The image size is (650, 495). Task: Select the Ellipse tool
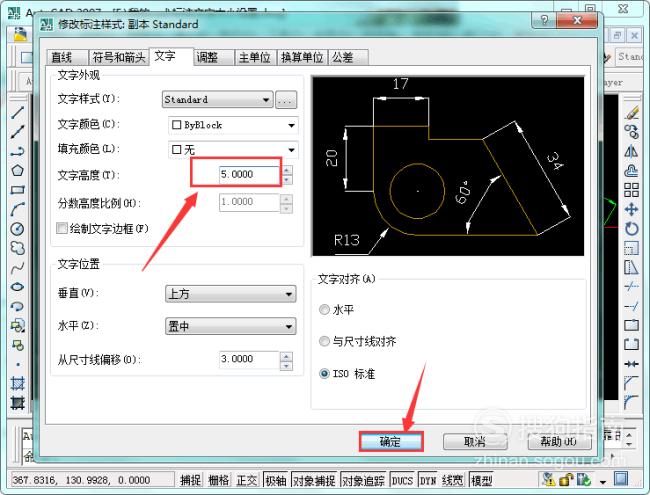tap(17, 287)
